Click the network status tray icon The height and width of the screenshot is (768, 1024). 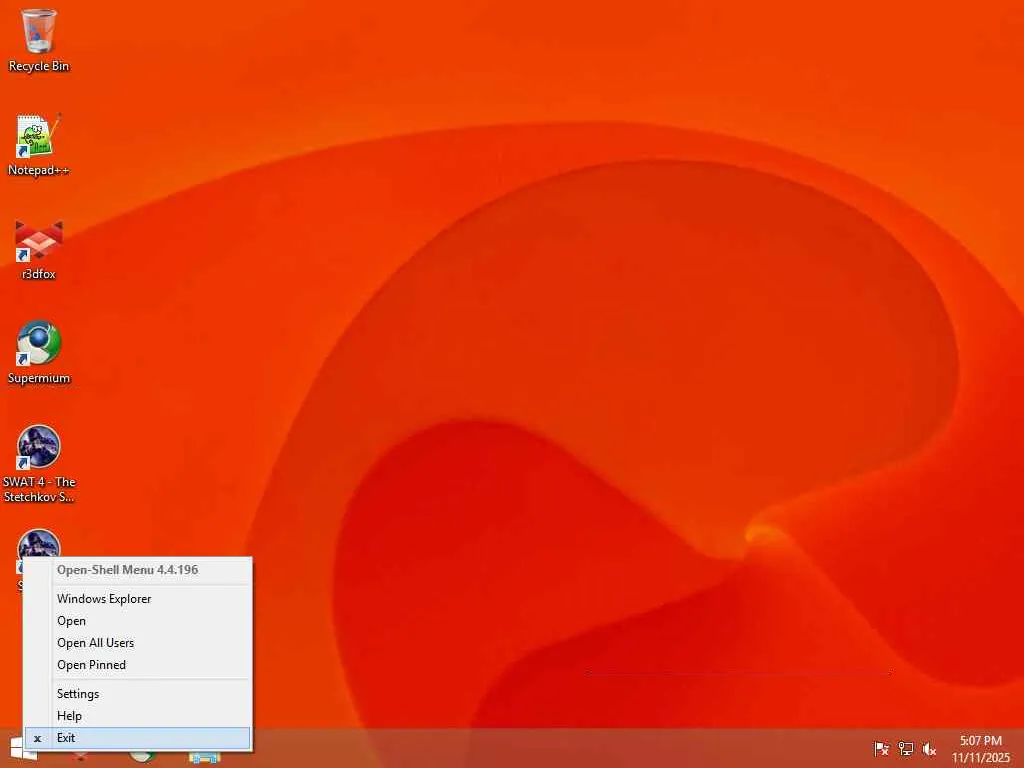(x=905, y=748)
